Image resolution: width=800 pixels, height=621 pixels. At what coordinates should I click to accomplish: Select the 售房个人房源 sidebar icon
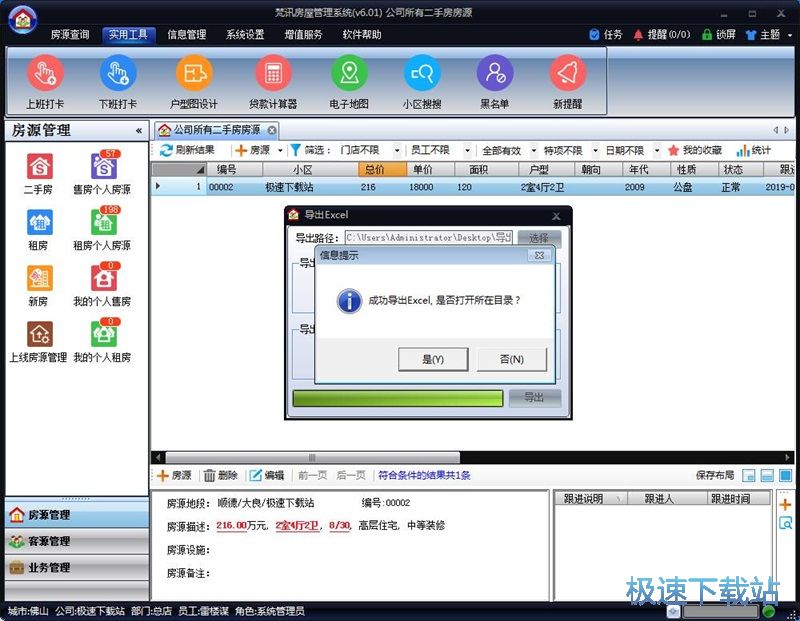click(104, 165)
